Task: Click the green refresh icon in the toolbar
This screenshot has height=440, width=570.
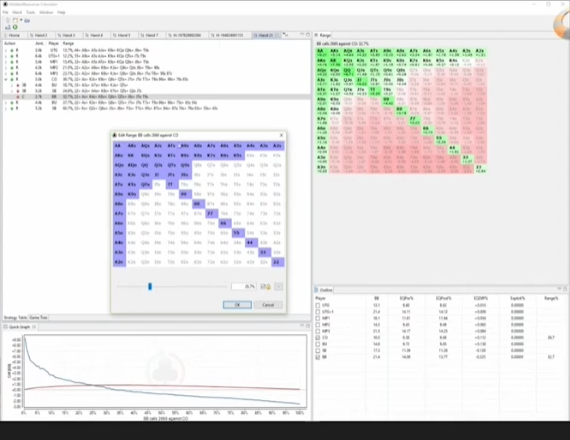Action: point(15,27)
